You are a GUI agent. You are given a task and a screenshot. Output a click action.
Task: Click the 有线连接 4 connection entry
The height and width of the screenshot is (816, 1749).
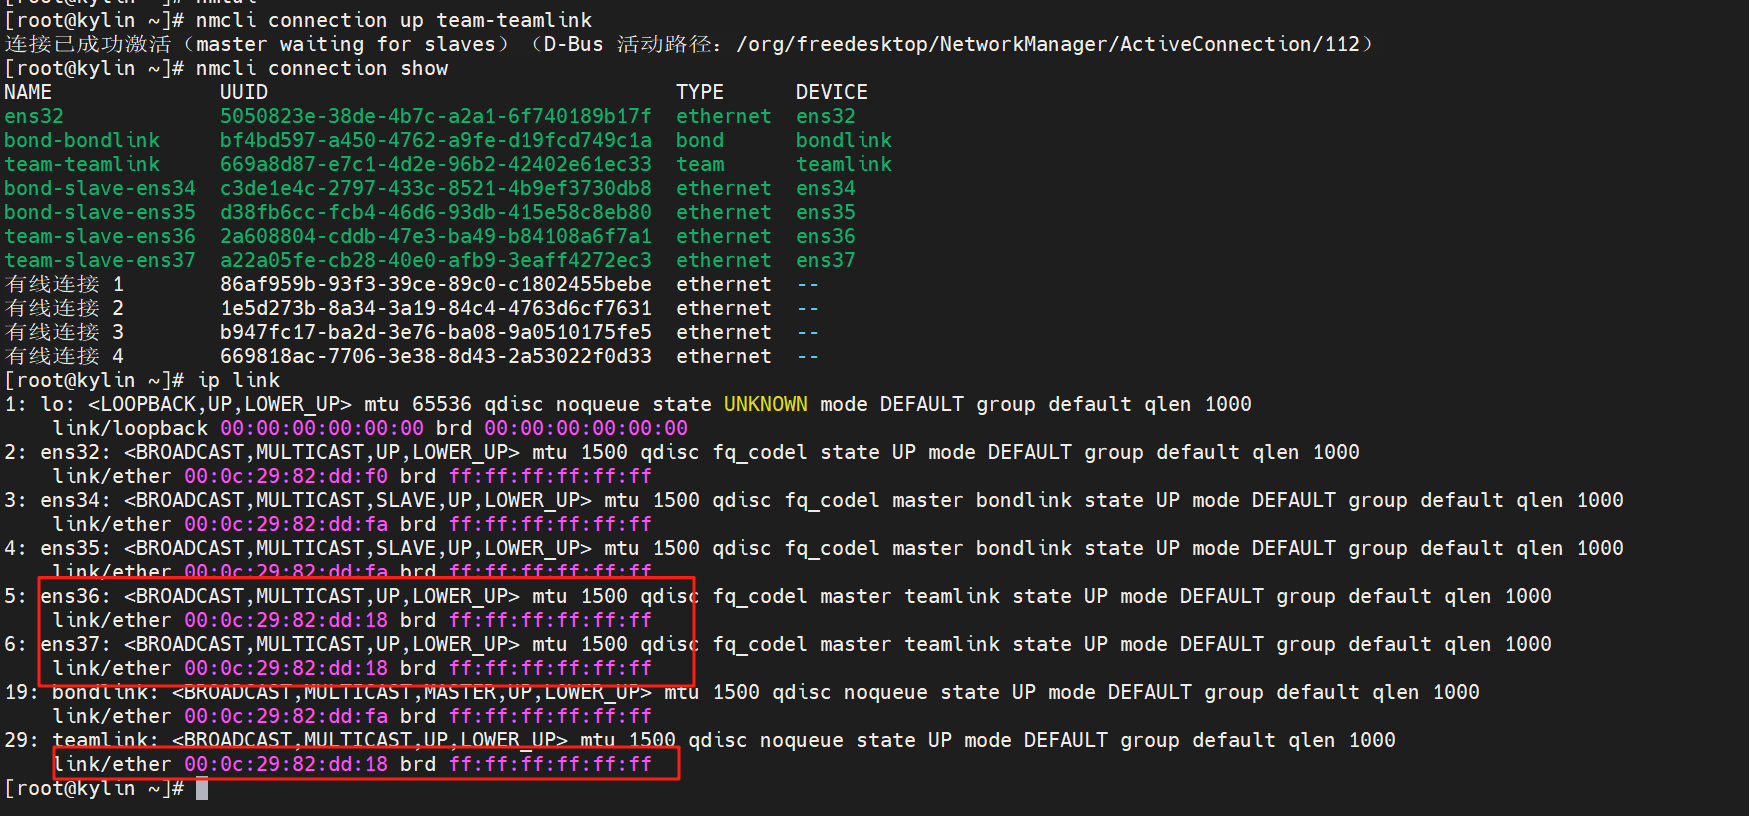64,356
